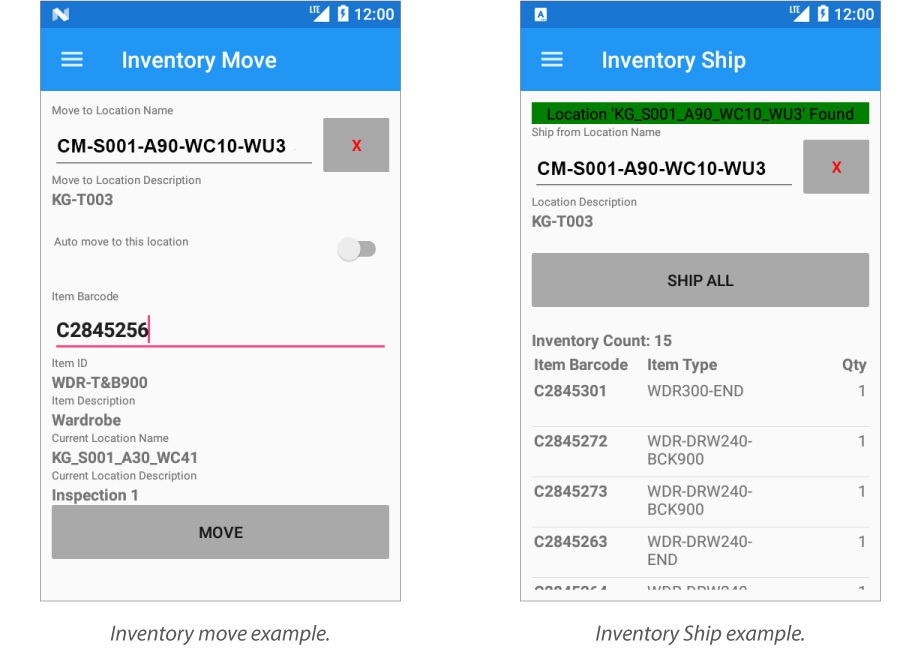This screenshot has height=651, width=921.
Task: Select inventory row with barcode C2845272
Action: [699, 451]
